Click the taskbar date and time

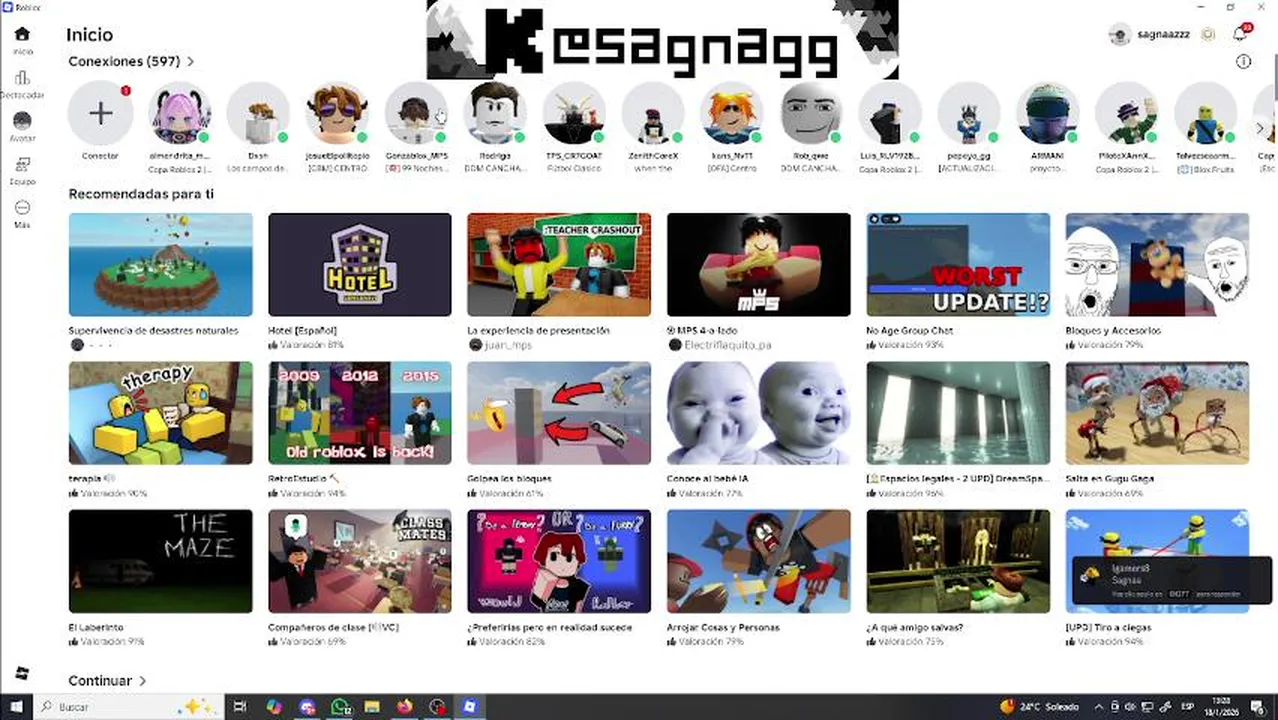click(x=1222, y=707)
